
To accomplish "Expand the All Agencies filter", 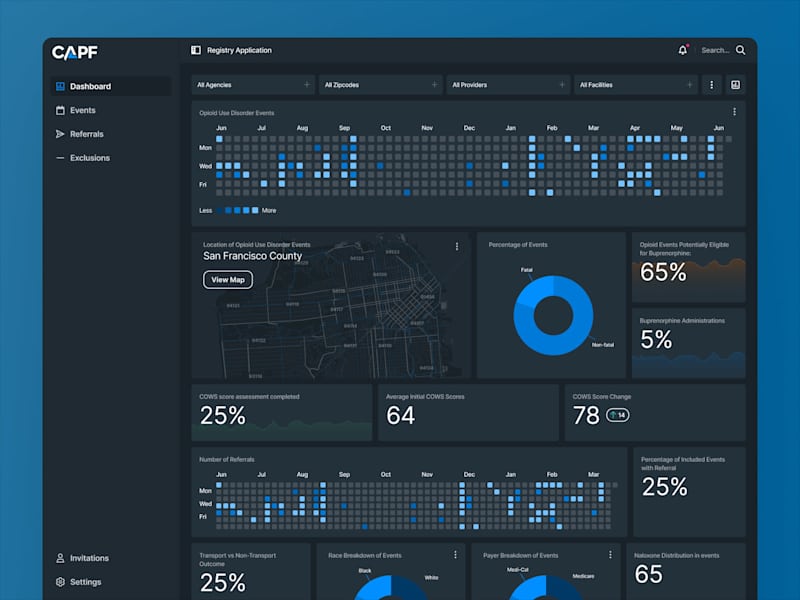I will pyautogui.click(x=254, y=85).
